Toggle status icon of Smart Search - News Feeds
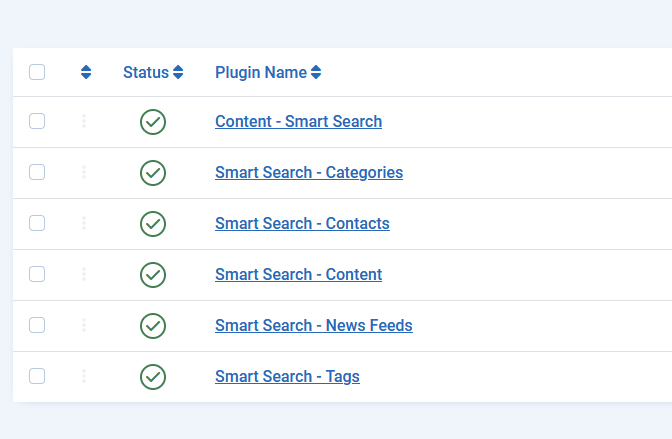Viewport: 672px width, 439px height. click(153, 325)
